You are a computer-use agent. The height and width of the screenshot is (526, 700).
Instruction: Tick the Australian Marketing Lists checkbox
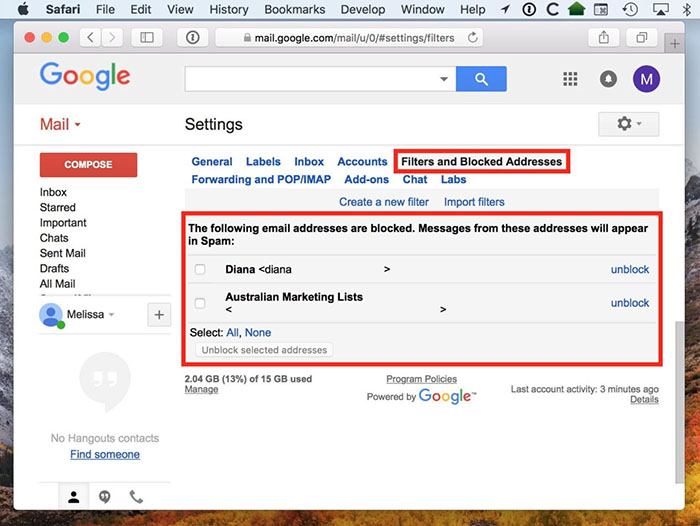[x=200, y=303]
